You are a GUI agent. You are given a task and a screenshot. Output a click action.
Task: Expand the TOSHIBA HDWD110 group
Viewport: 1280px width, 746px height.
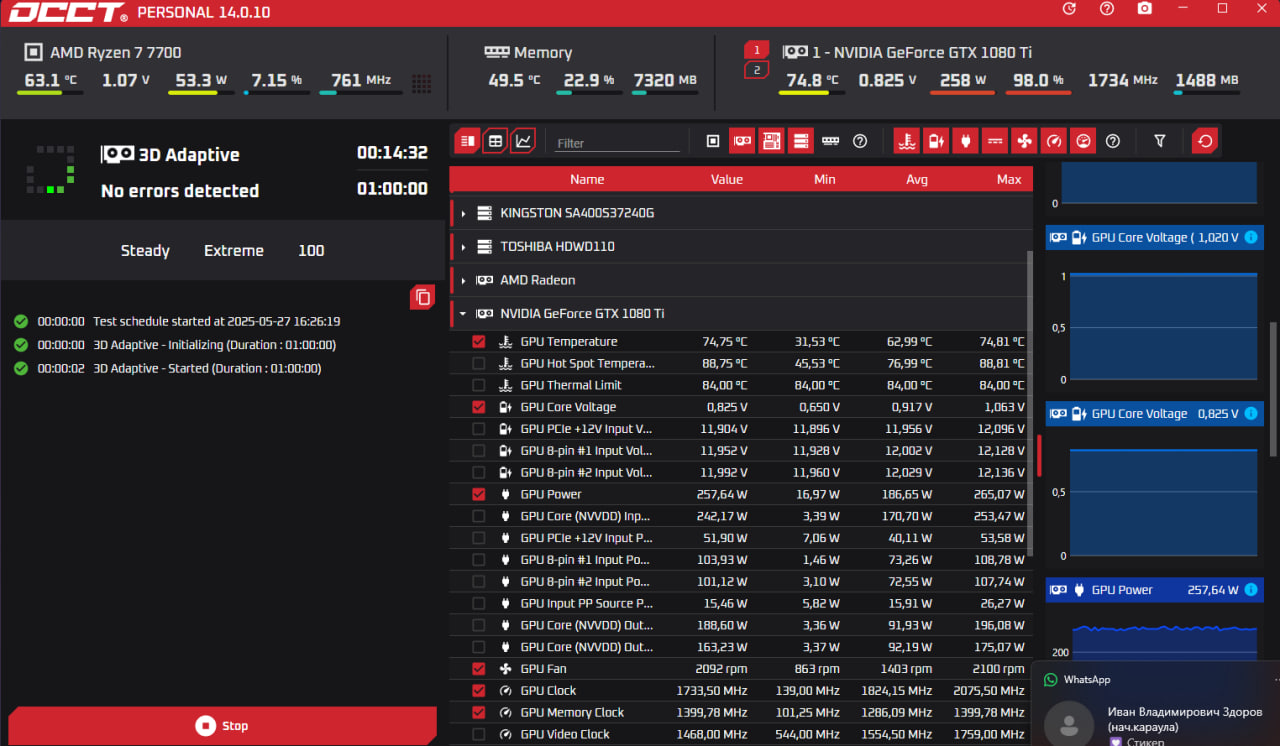coord(463,247)
